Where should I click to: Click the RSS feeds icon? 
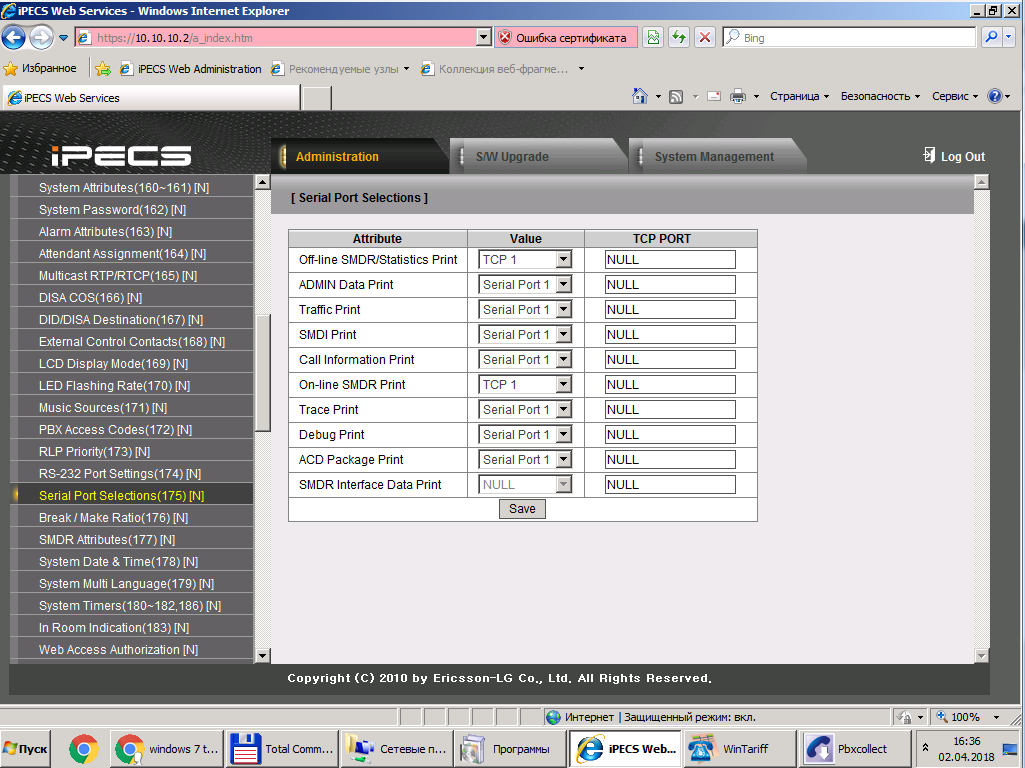[x=676, y=97]
